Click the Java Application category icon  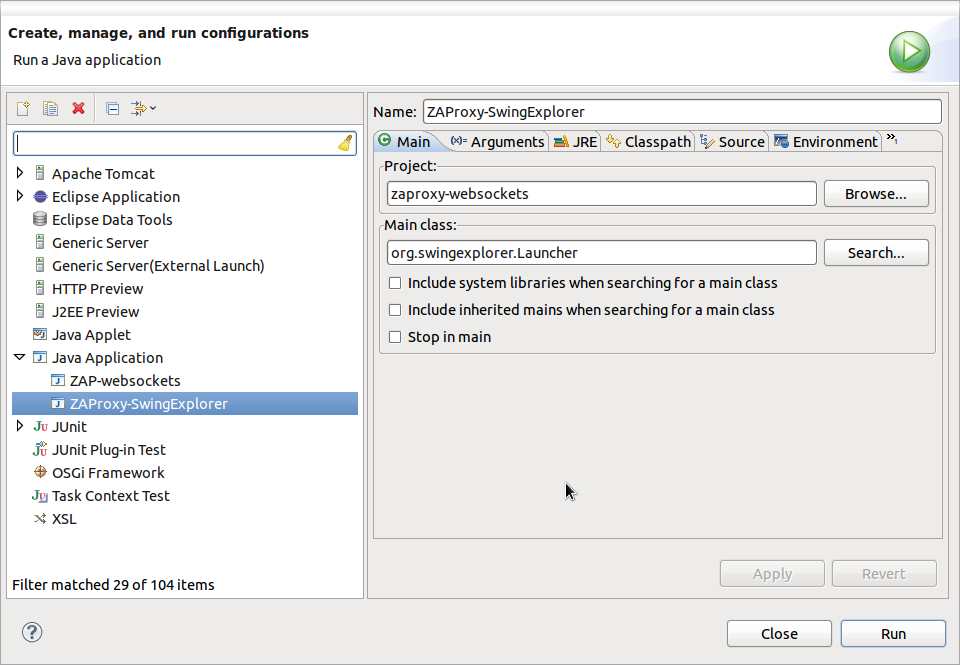40,358
